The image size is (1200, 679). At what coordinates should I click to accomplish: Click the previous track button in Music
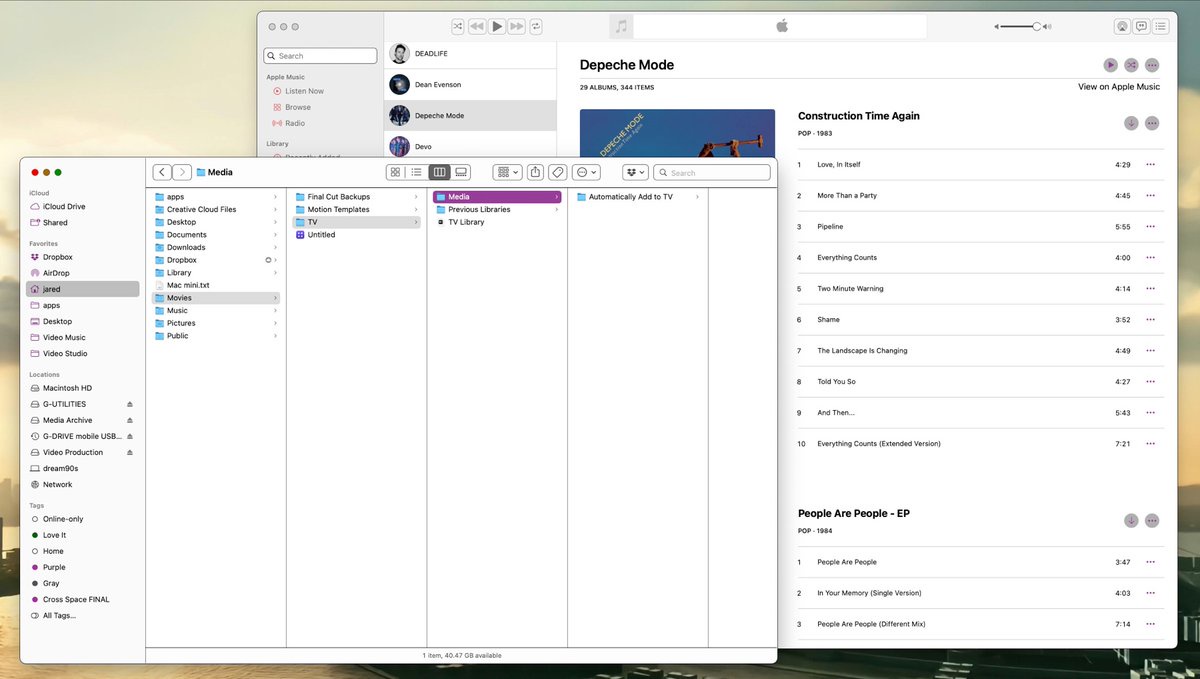[477, 27]
